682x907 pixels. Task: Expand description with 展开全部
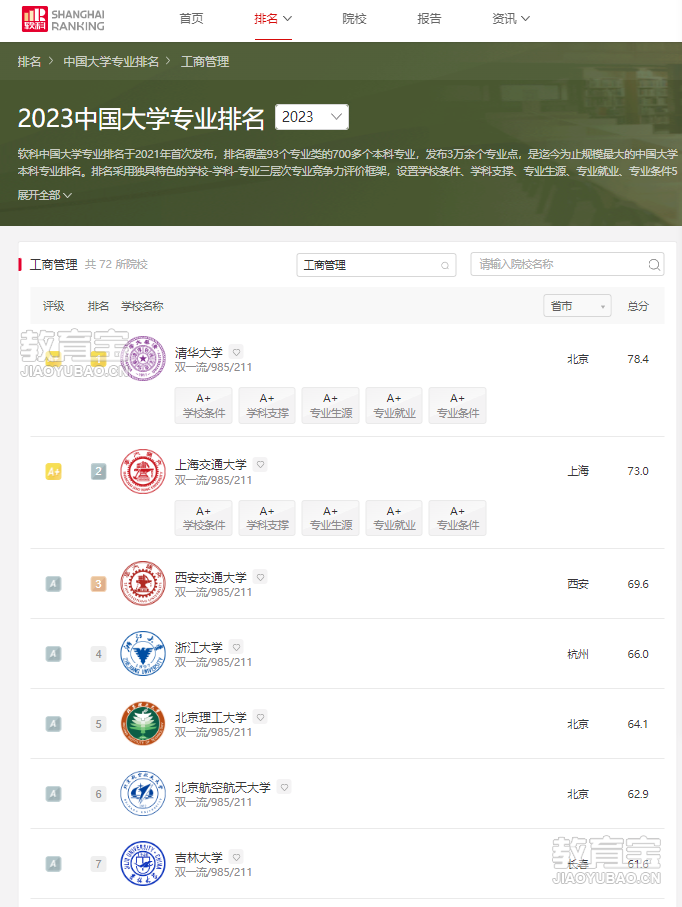pyautogui.click(x=45, y=195)
